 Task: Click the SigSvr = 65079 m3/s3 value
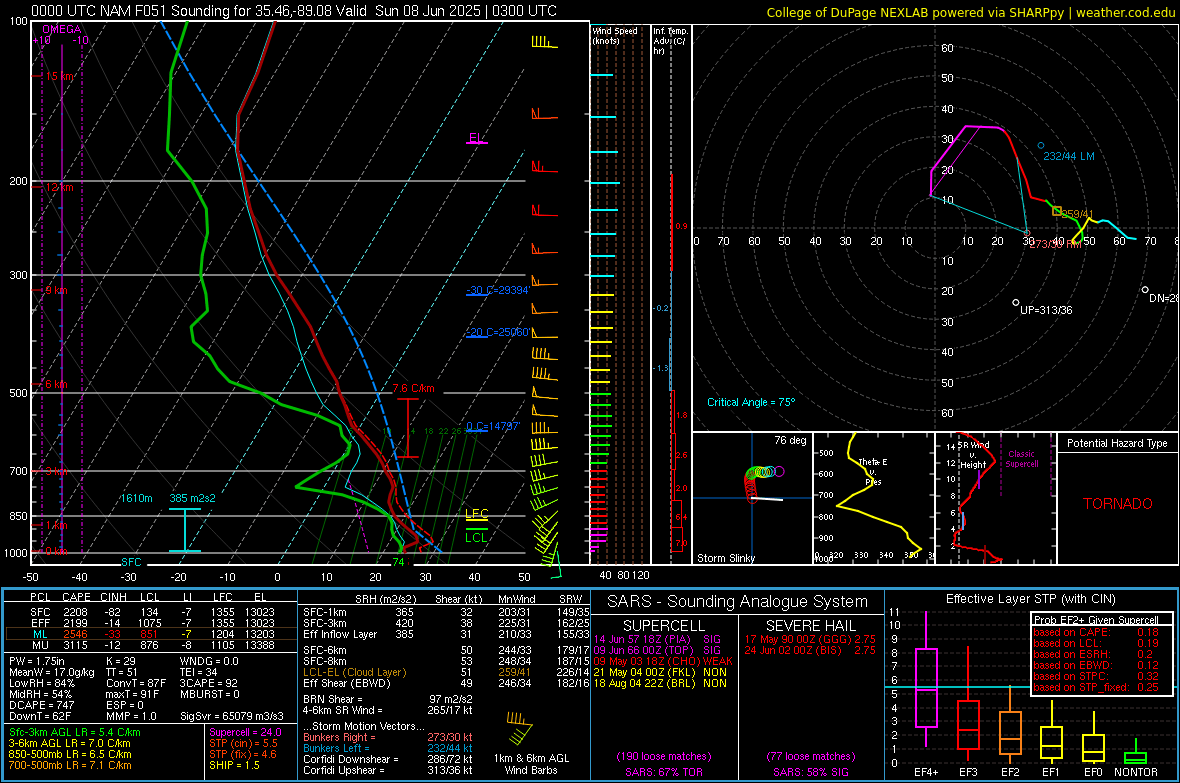click(x=232, y=716)
